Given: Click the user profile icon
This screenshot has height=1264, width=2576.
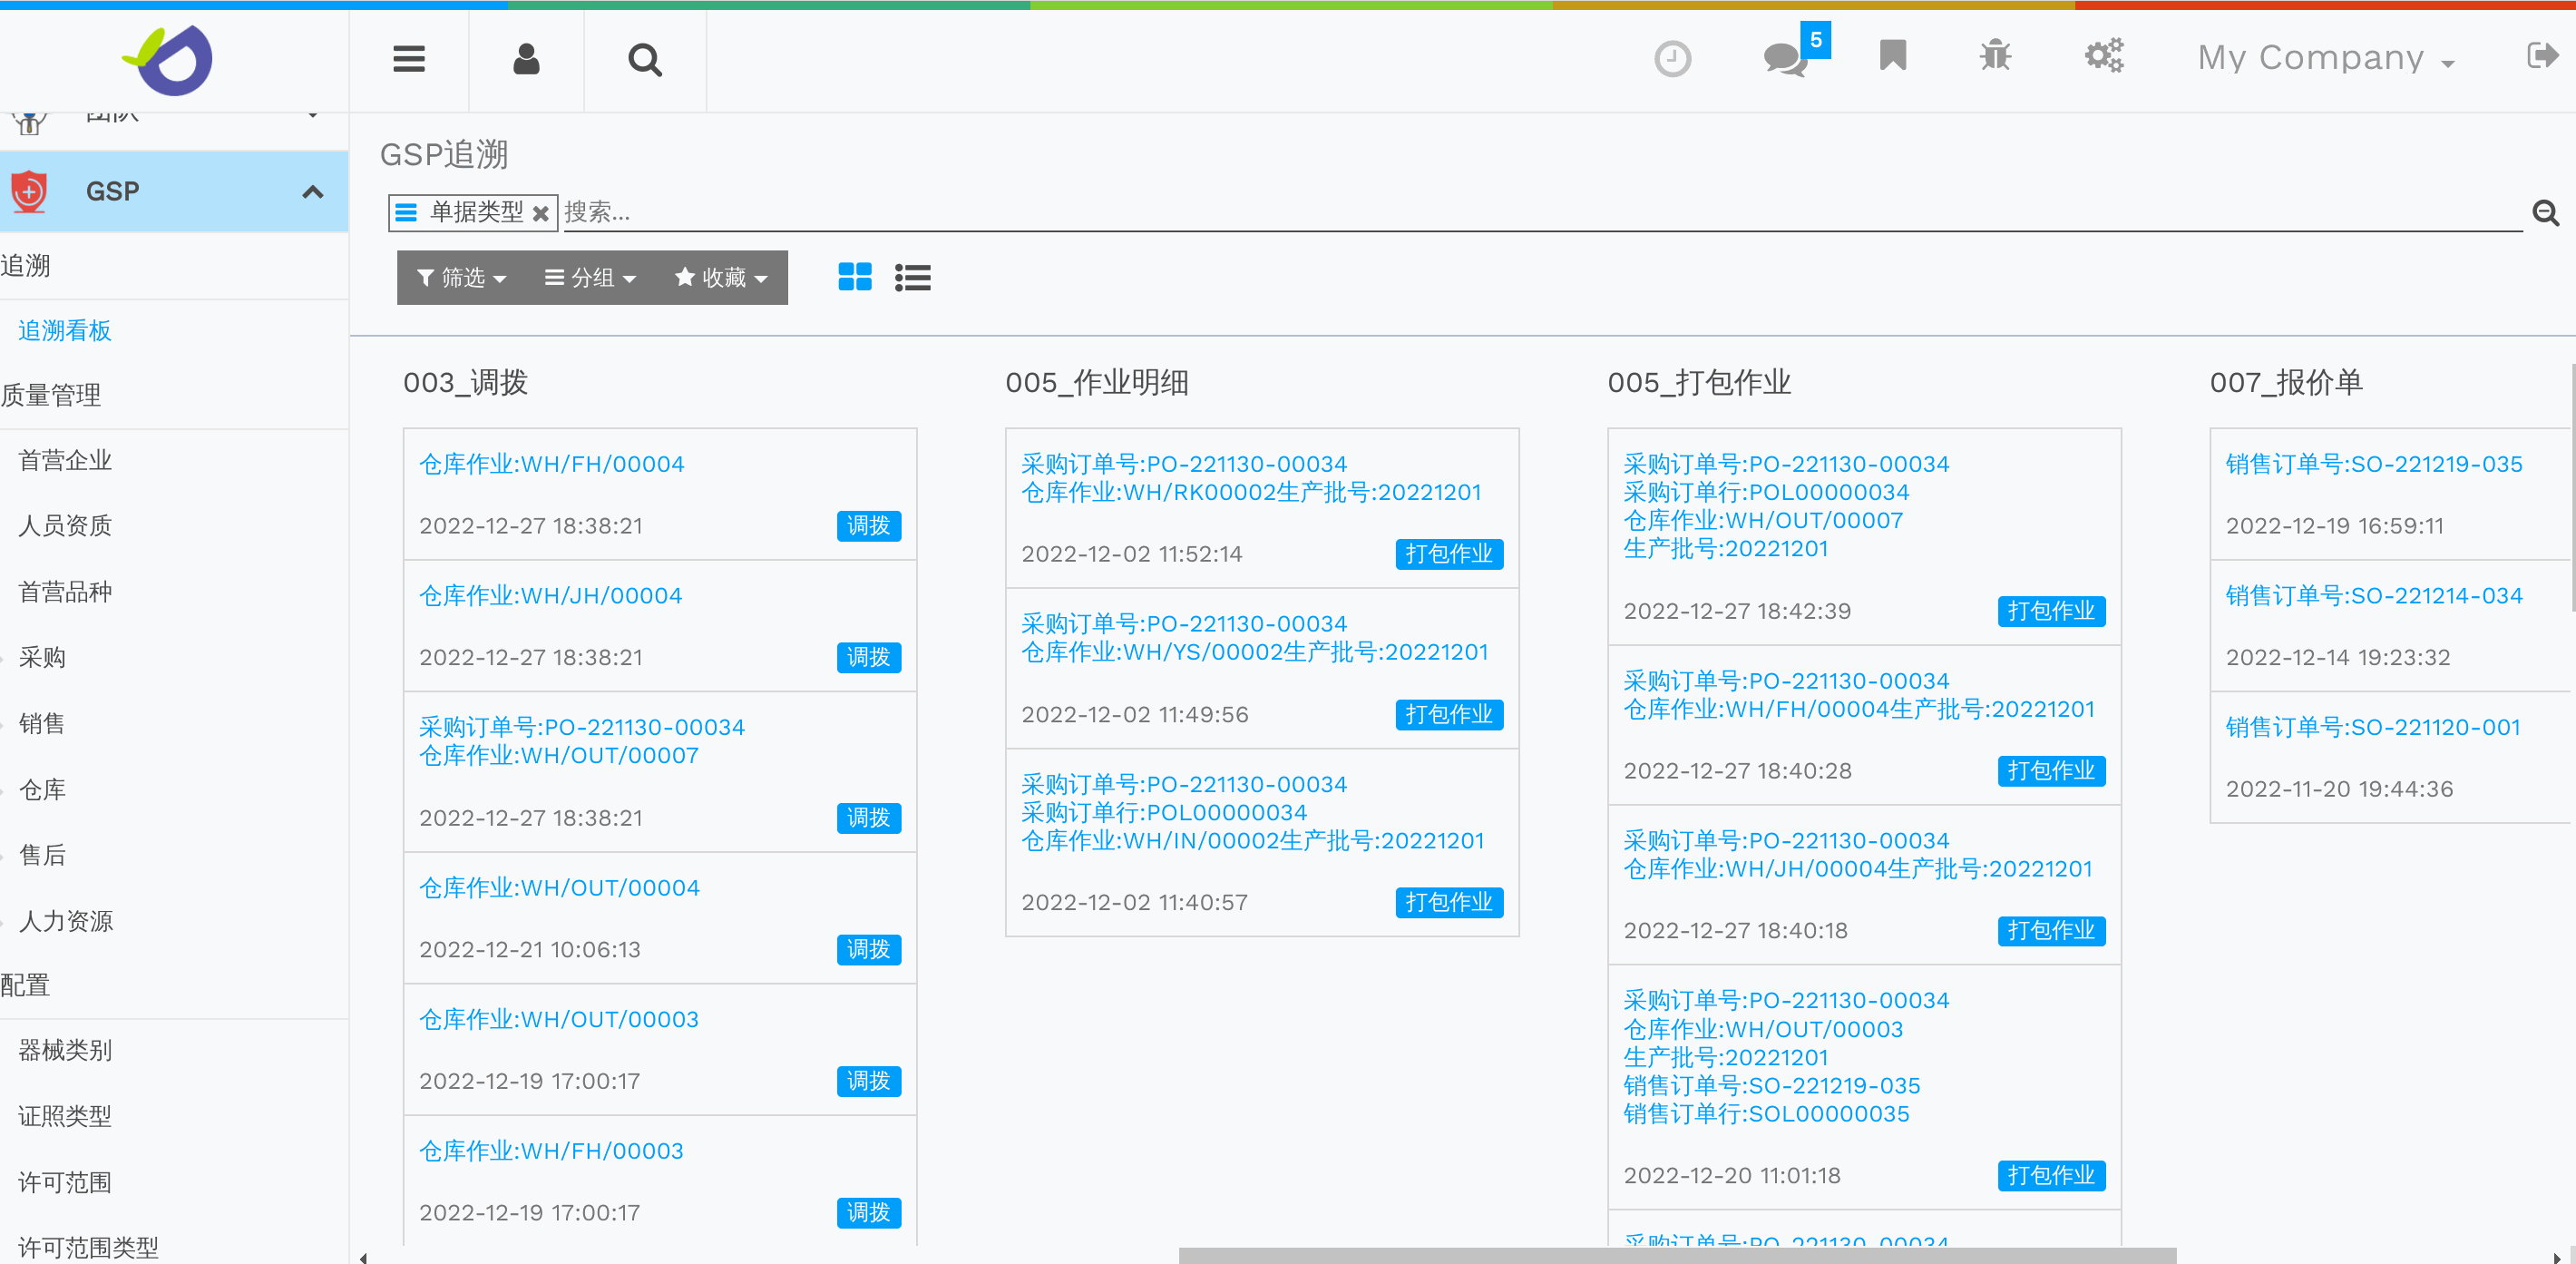Looking at the screenshot, I should click(526, 60).
